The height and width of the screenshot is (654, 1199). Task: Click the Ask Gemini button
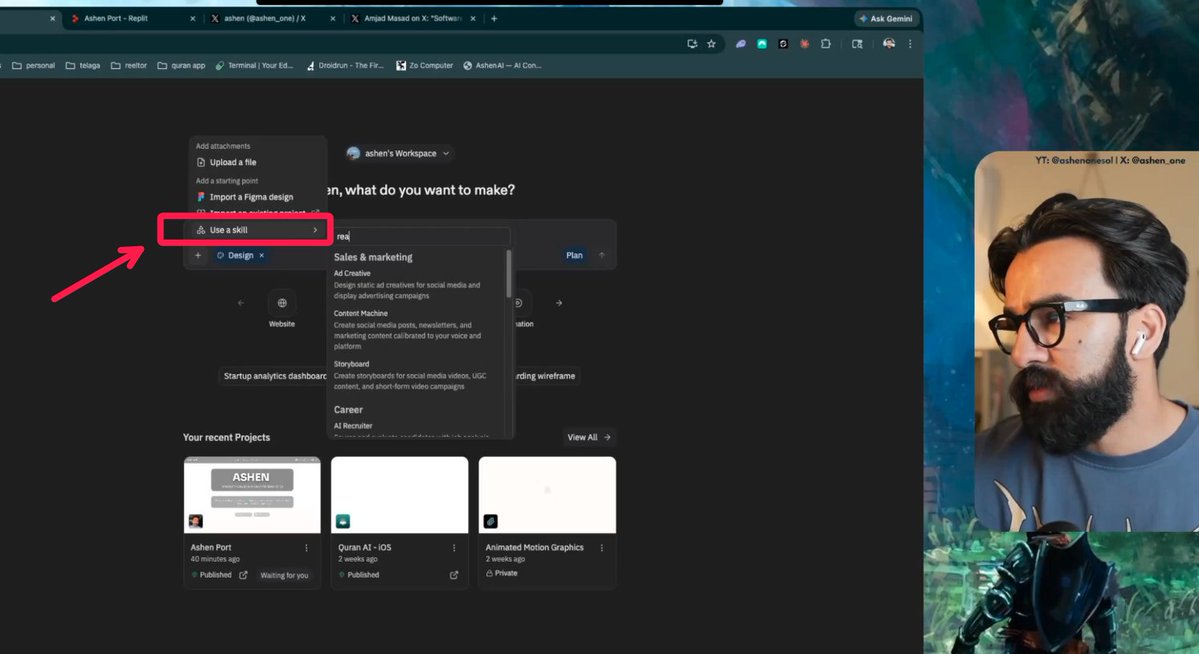pyautogui.click(x=887, y=18)
